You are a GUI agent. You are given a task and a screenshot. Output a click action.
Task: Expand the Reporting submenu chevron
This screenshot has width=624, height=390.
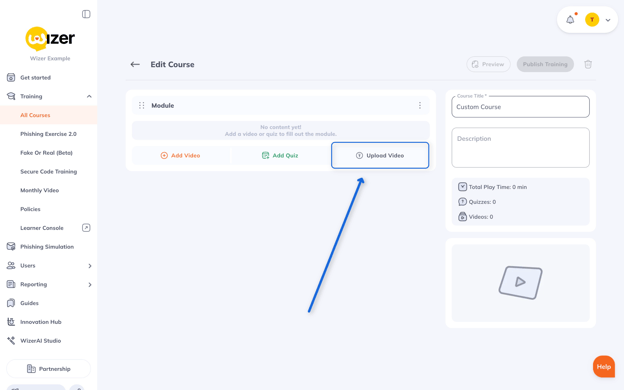pyautogui.click(x=90, y=285)
